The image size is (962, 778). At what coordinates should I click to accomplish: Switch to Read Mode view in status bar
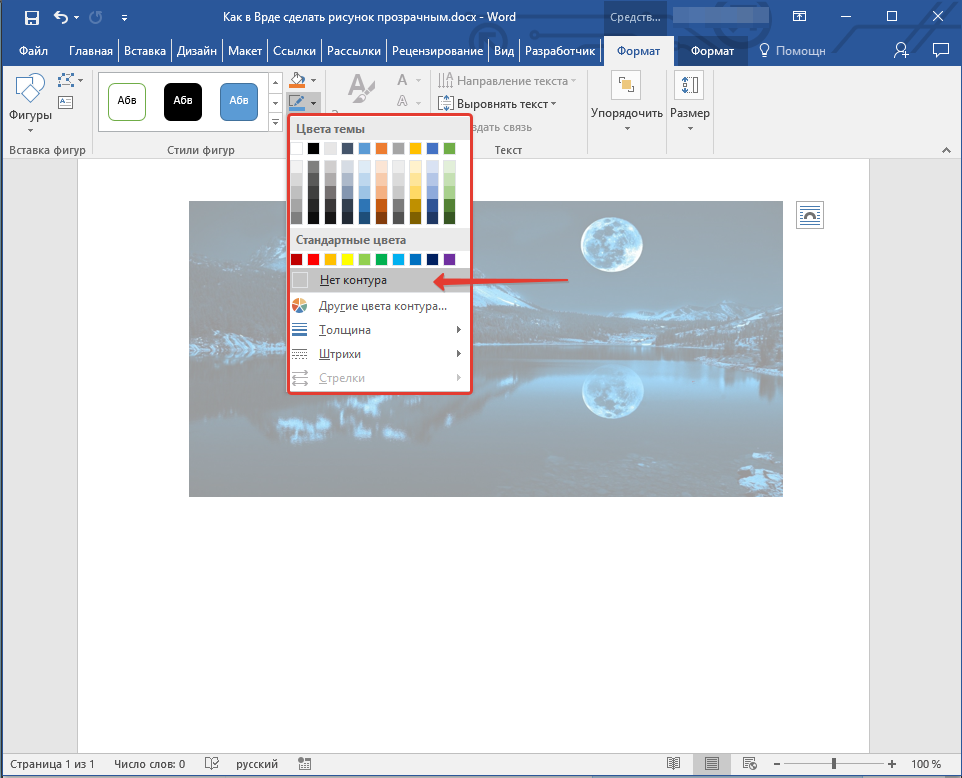[x=674, y=764]
